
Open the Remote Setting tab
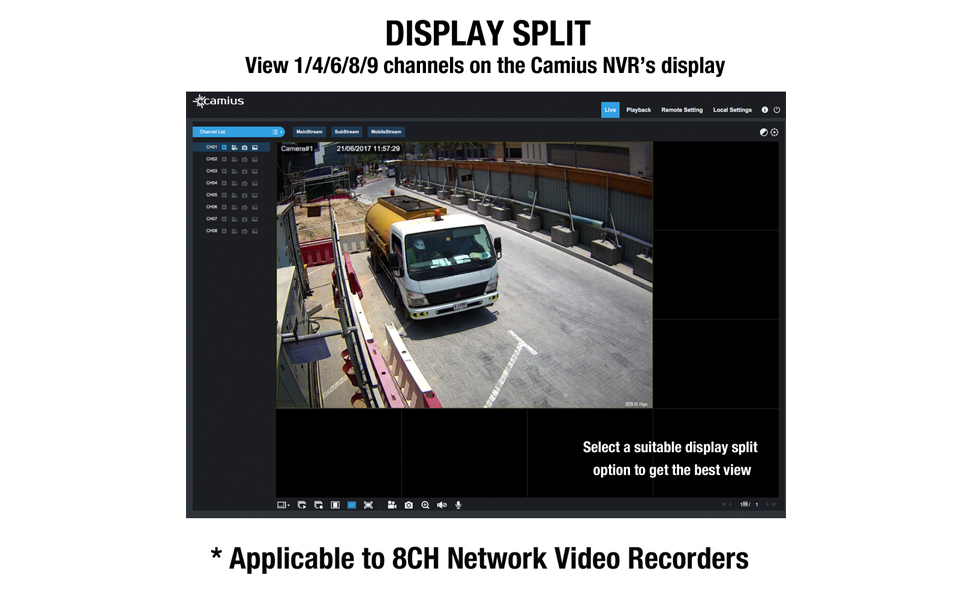[x=682, y=110]
